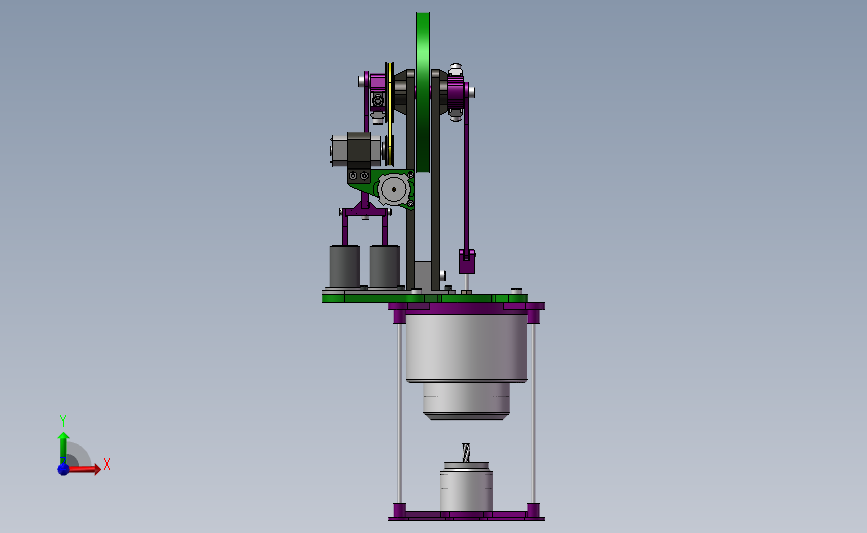Select the left dark cylinder on the green plate

coord(344,266)
